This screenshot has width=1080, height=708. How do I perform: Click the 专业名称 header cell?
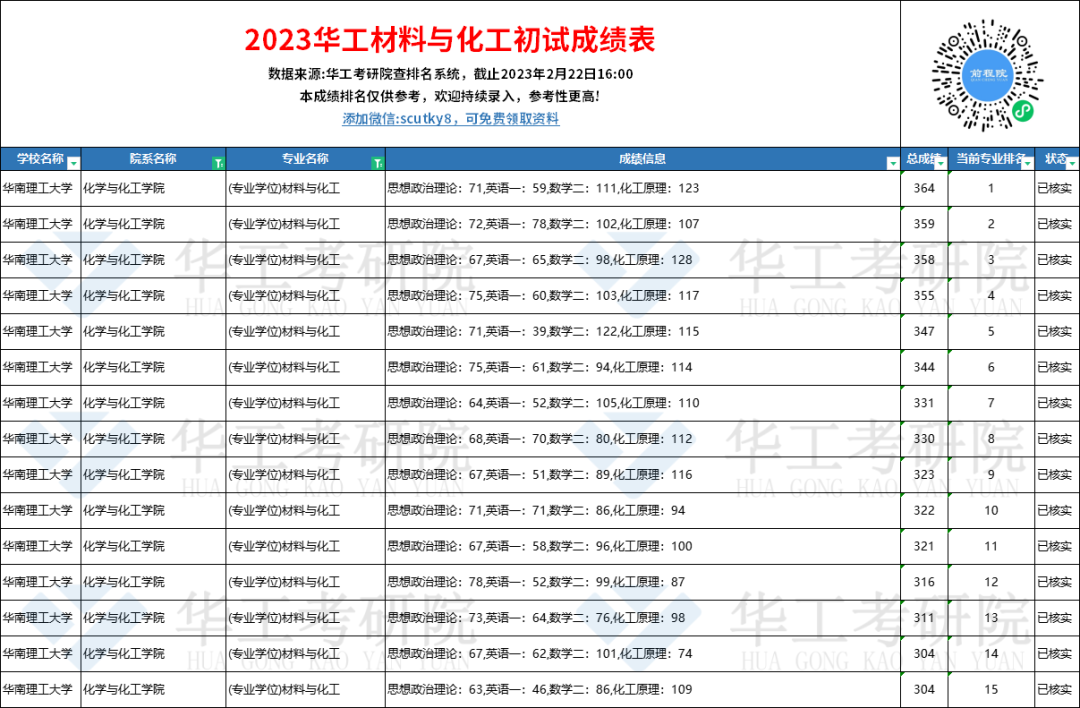coord(305,159)
